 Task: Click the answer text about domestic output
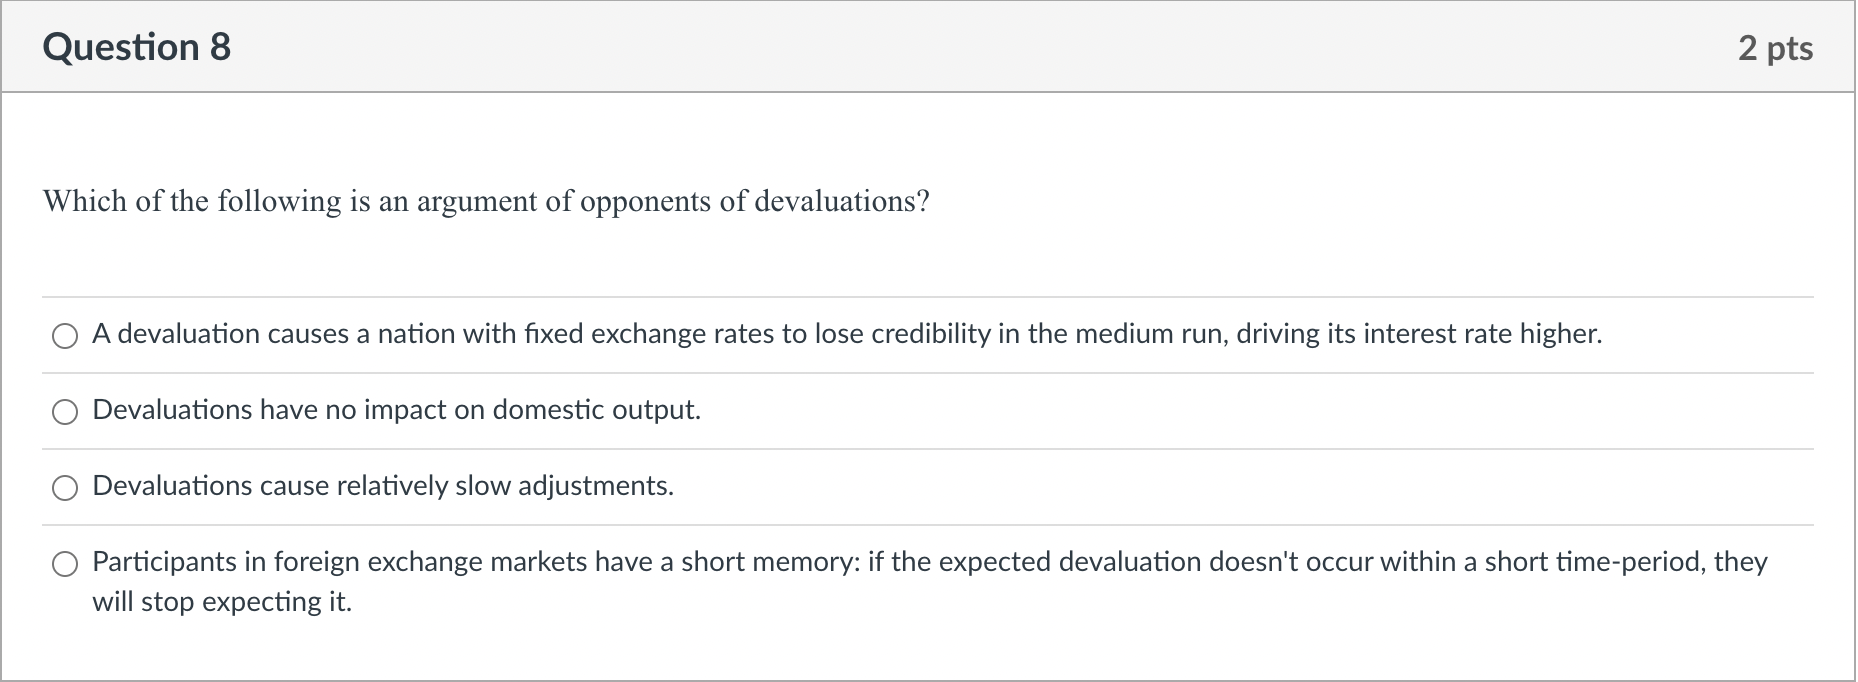396,410
